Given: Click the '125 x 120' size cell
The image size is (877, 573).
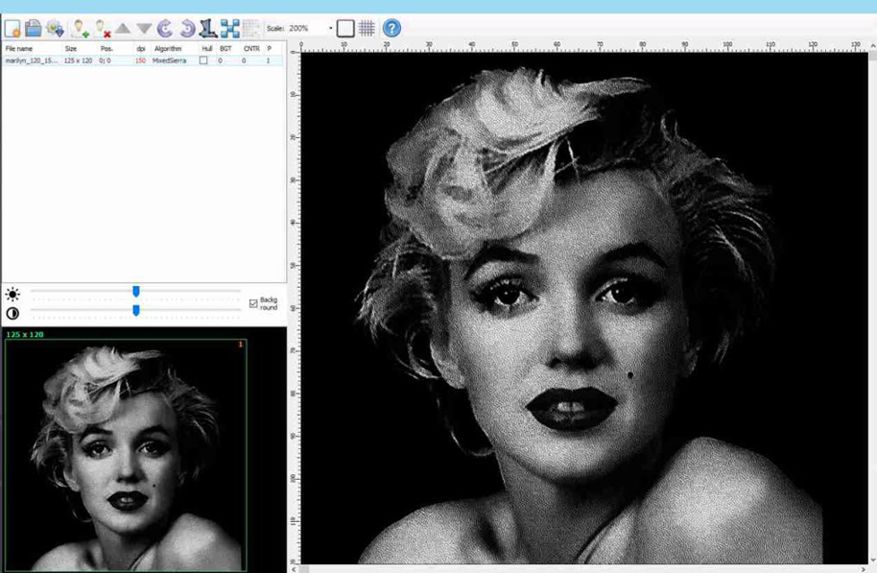Looking at the screenshot, I should pos(78,60).
